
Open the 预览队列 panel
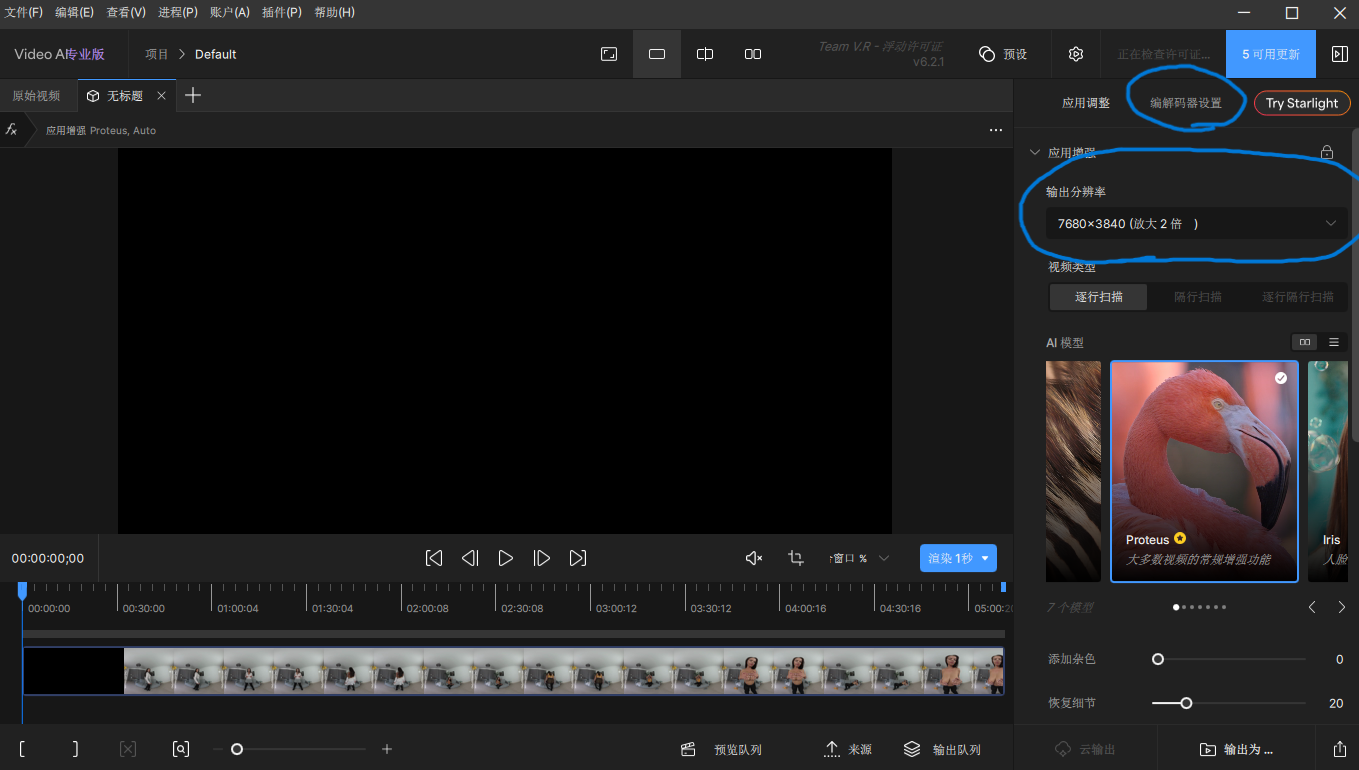click(x=721, y=749)
